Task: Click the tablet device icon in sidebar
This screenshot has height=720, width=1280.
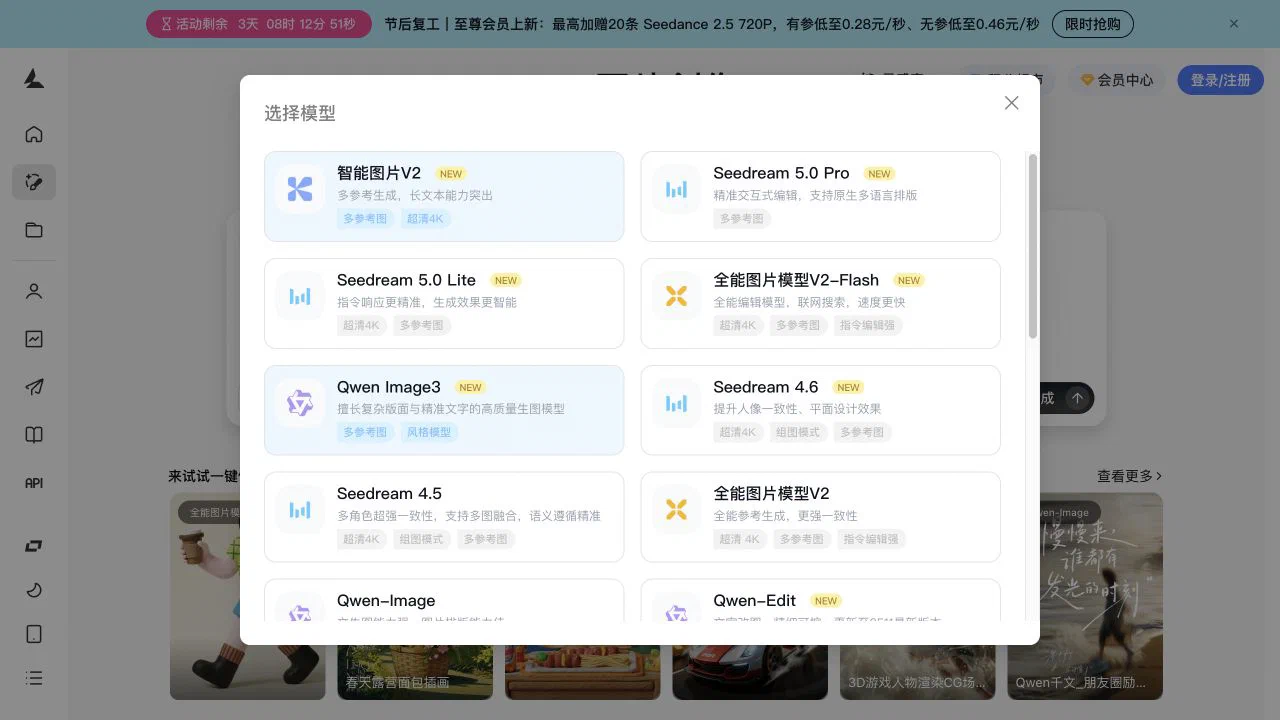Action: coord(34,634)
